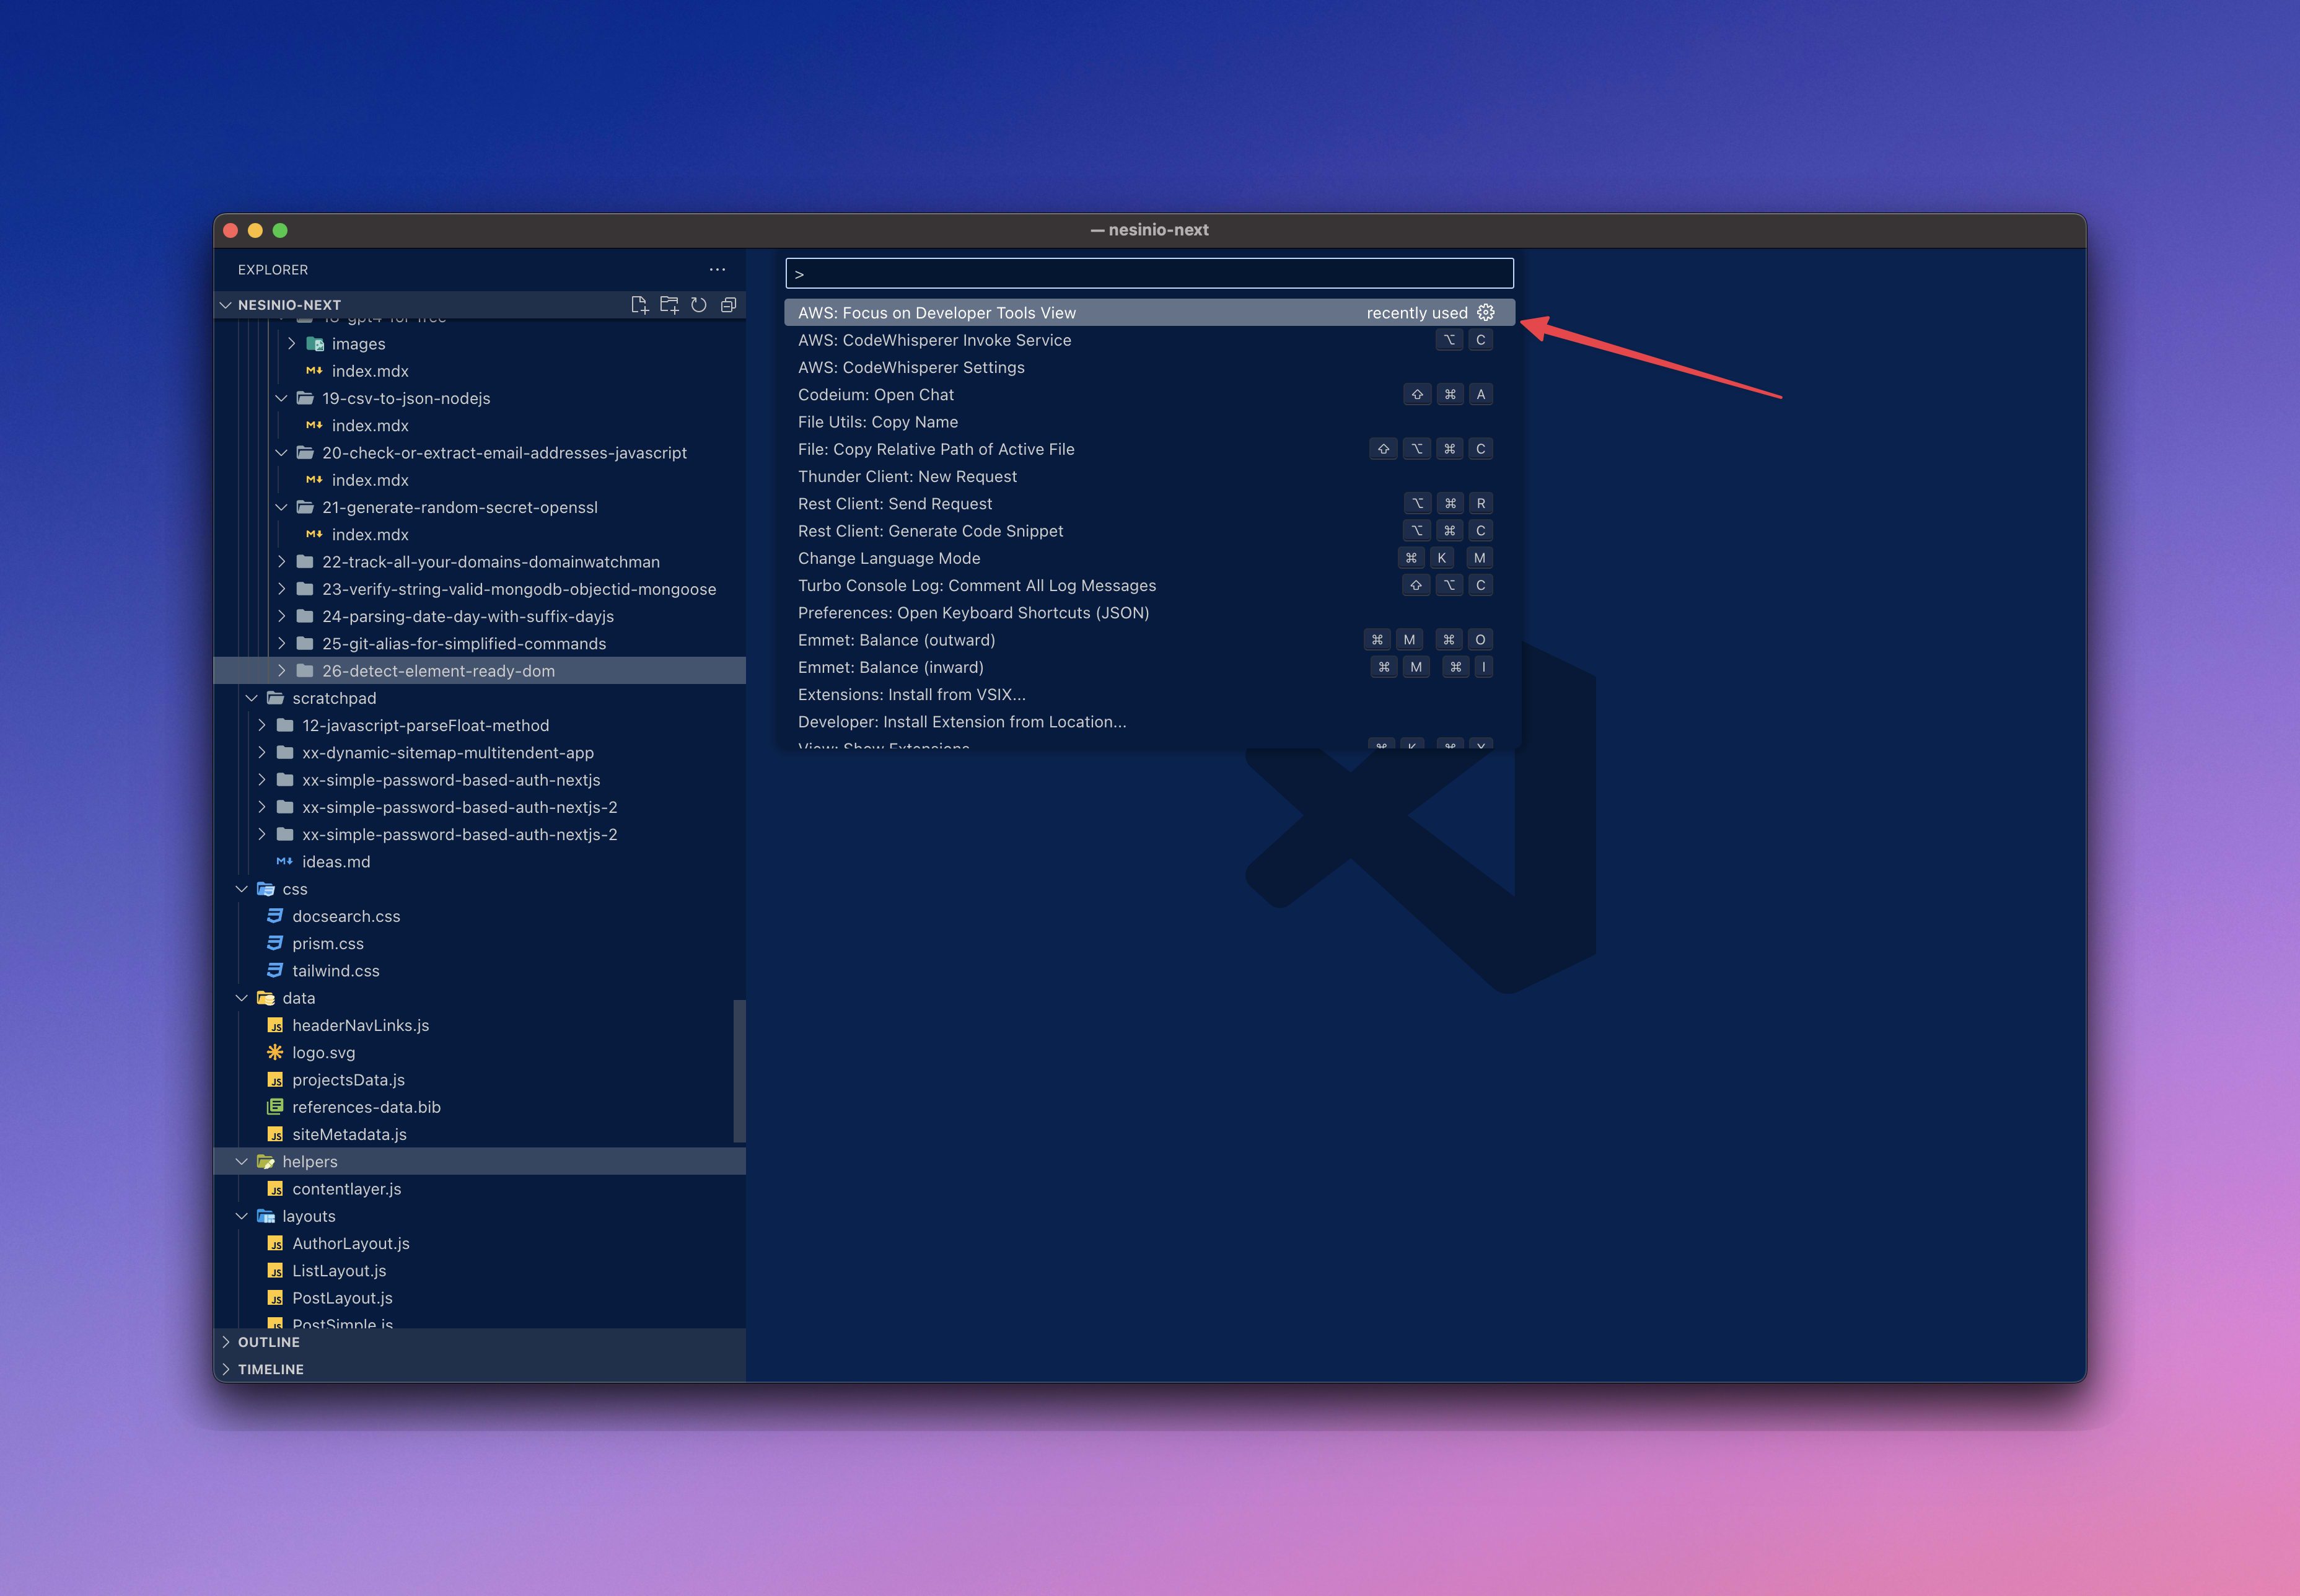Choose Extensions: Install from VSIX...

click(1150, 695)
